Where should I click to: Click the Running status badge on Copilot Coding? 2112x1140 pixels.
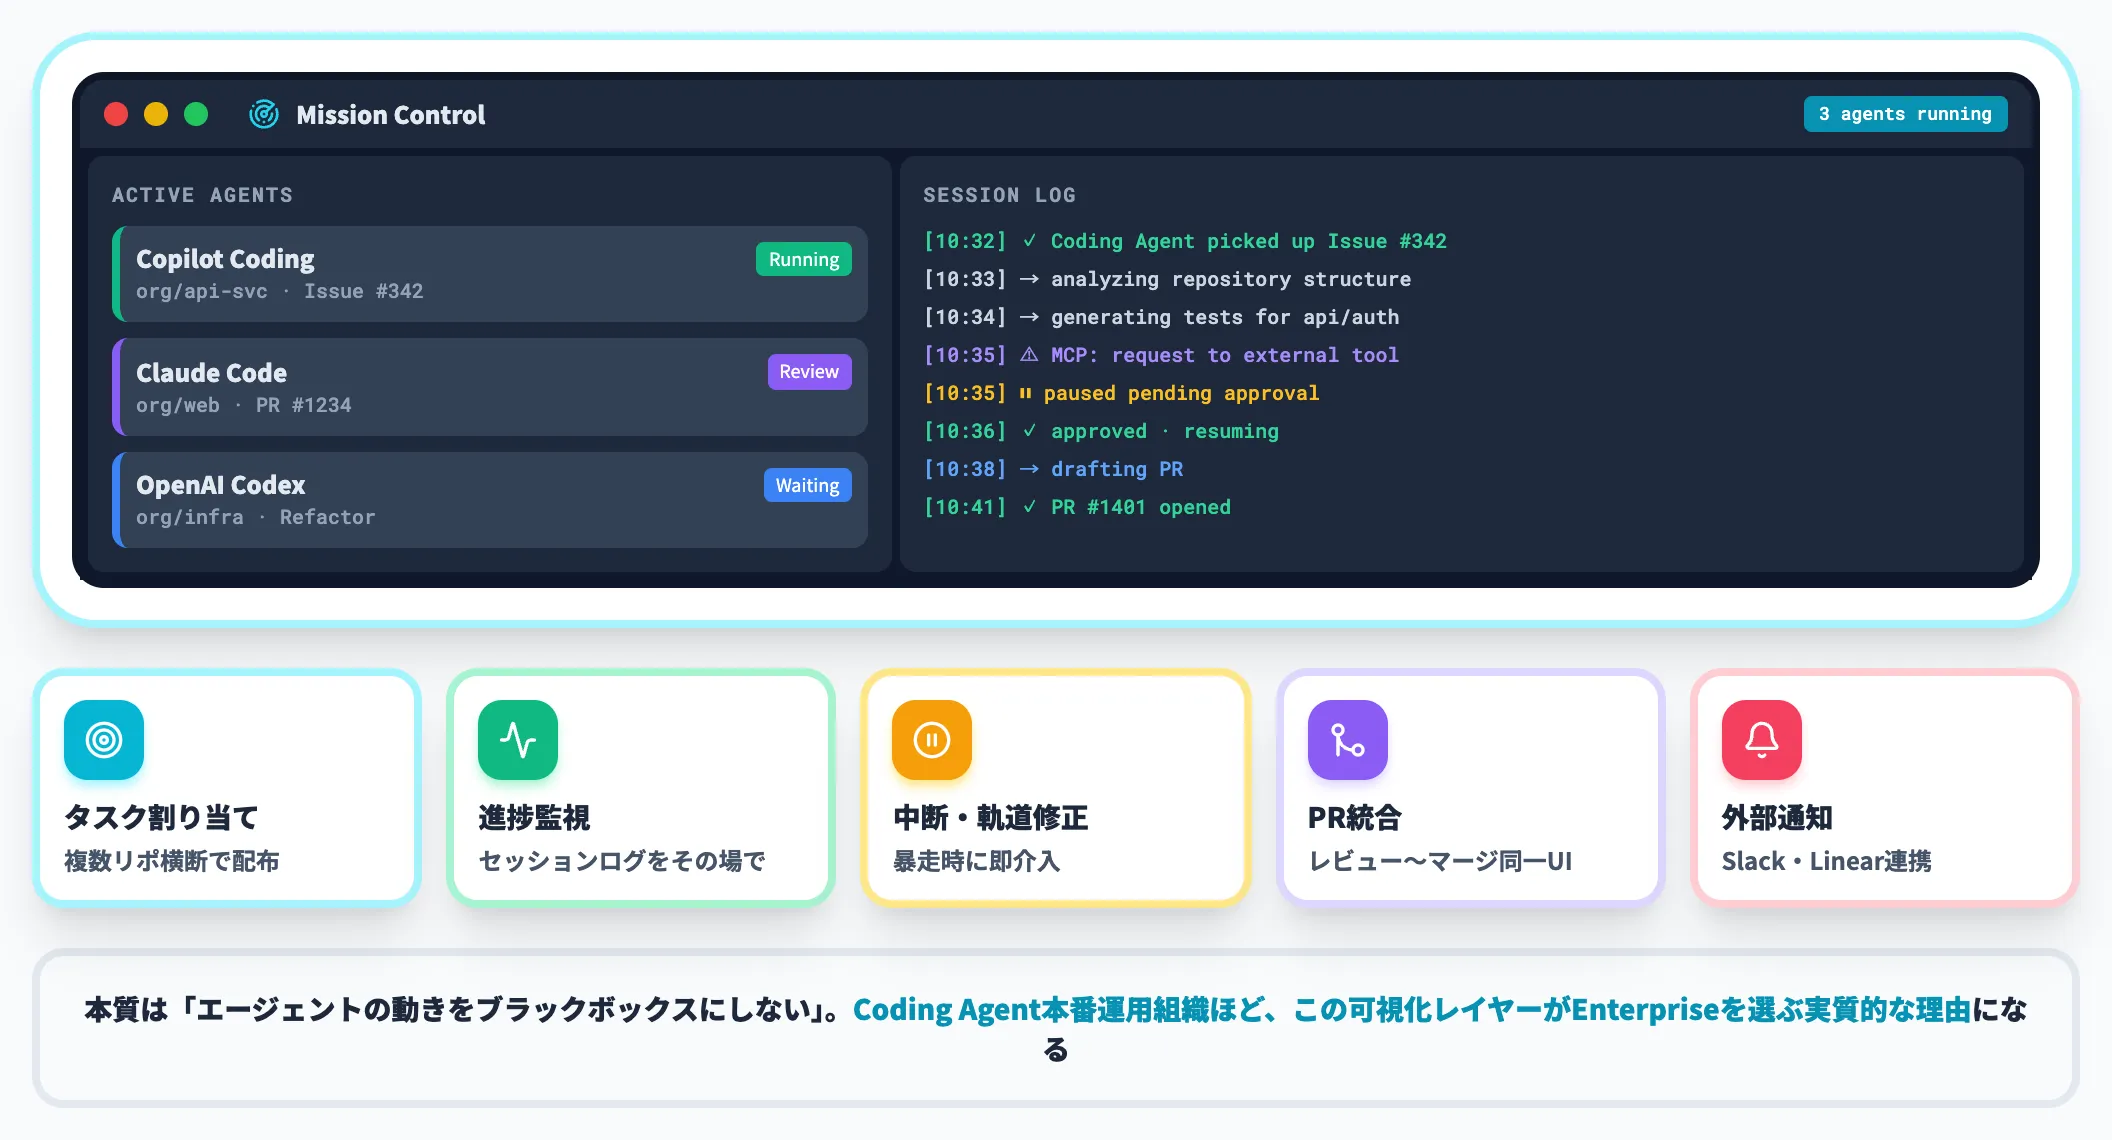[804, 259]
